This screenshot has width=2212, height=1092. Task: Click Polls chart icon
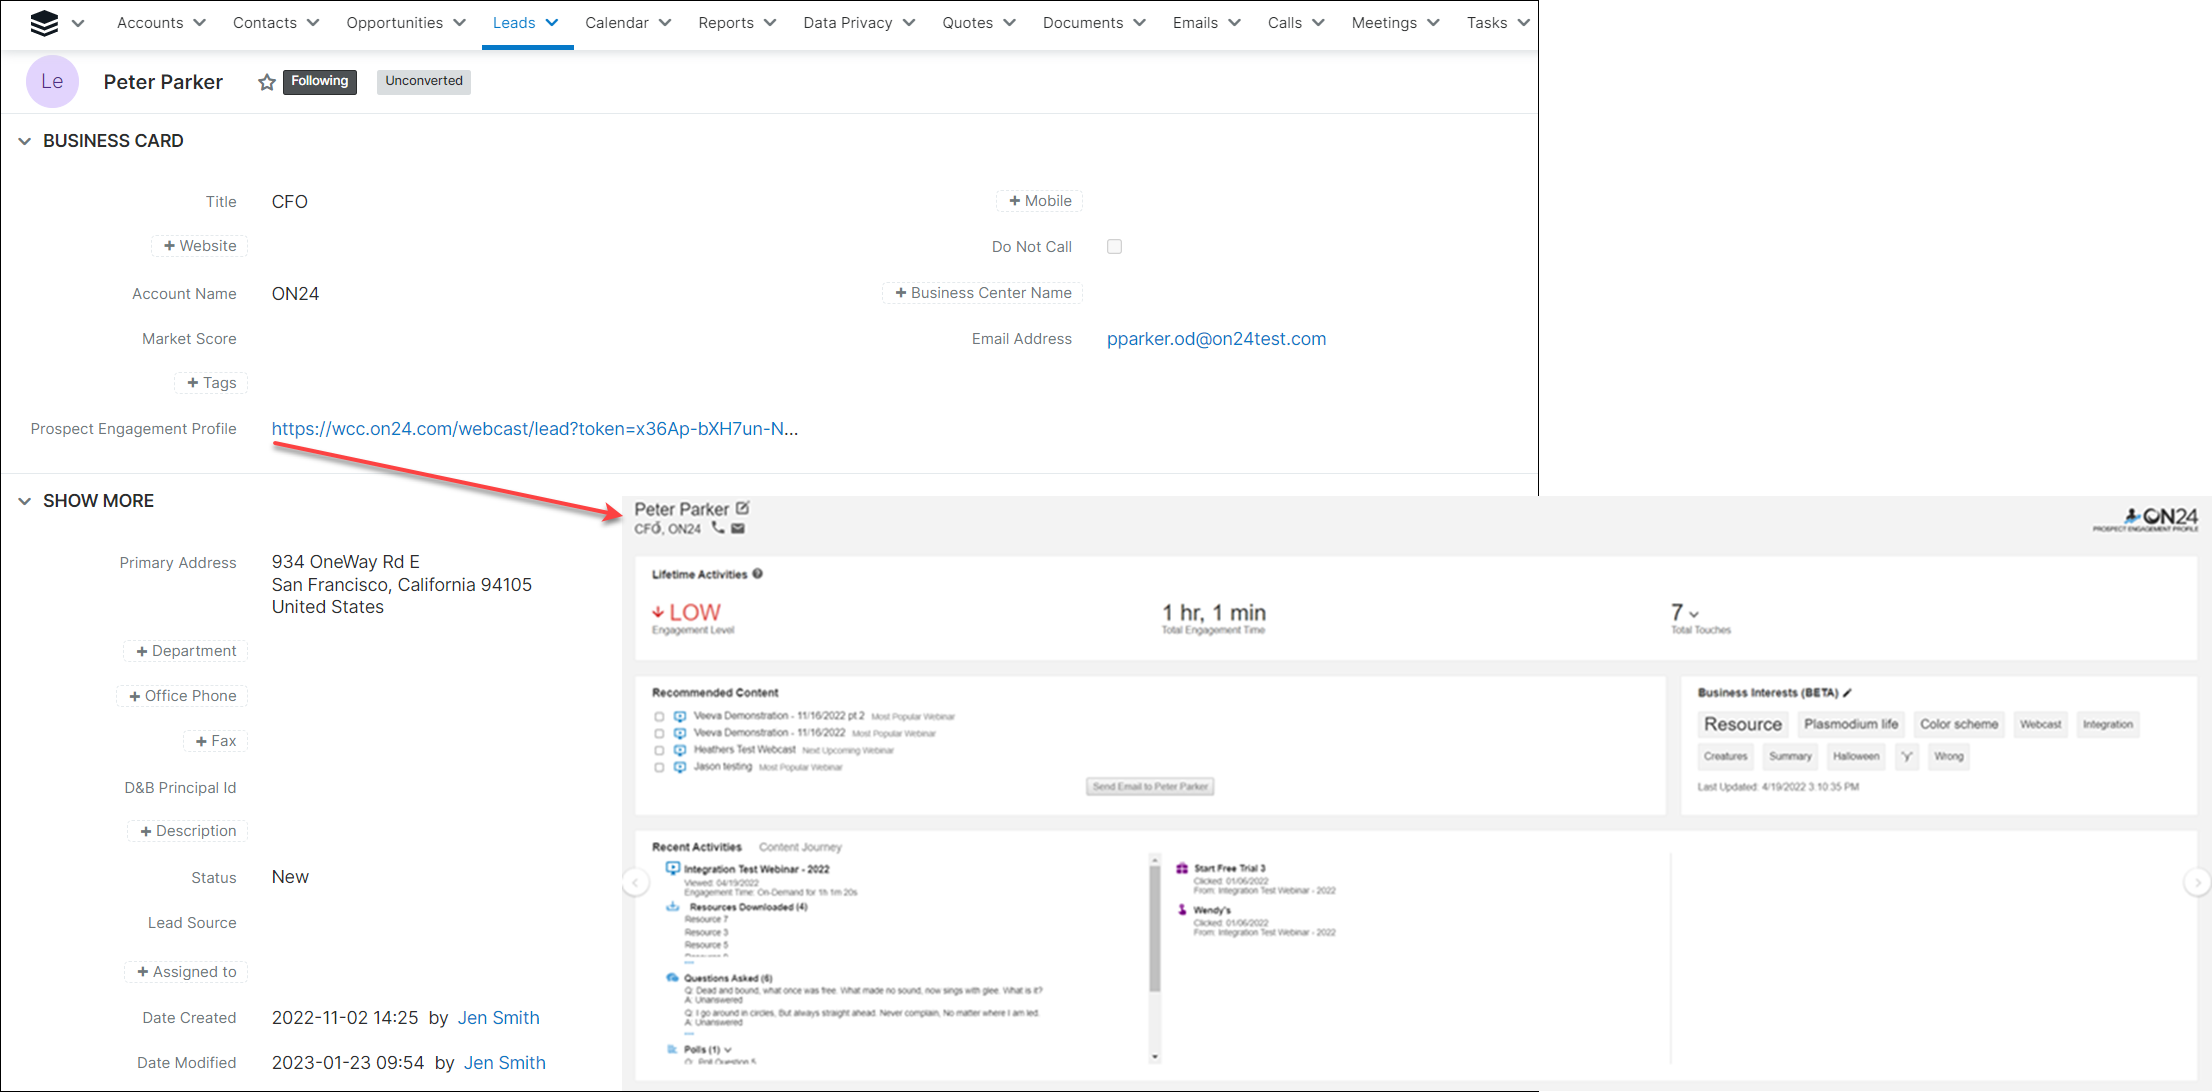point(672,1049)
